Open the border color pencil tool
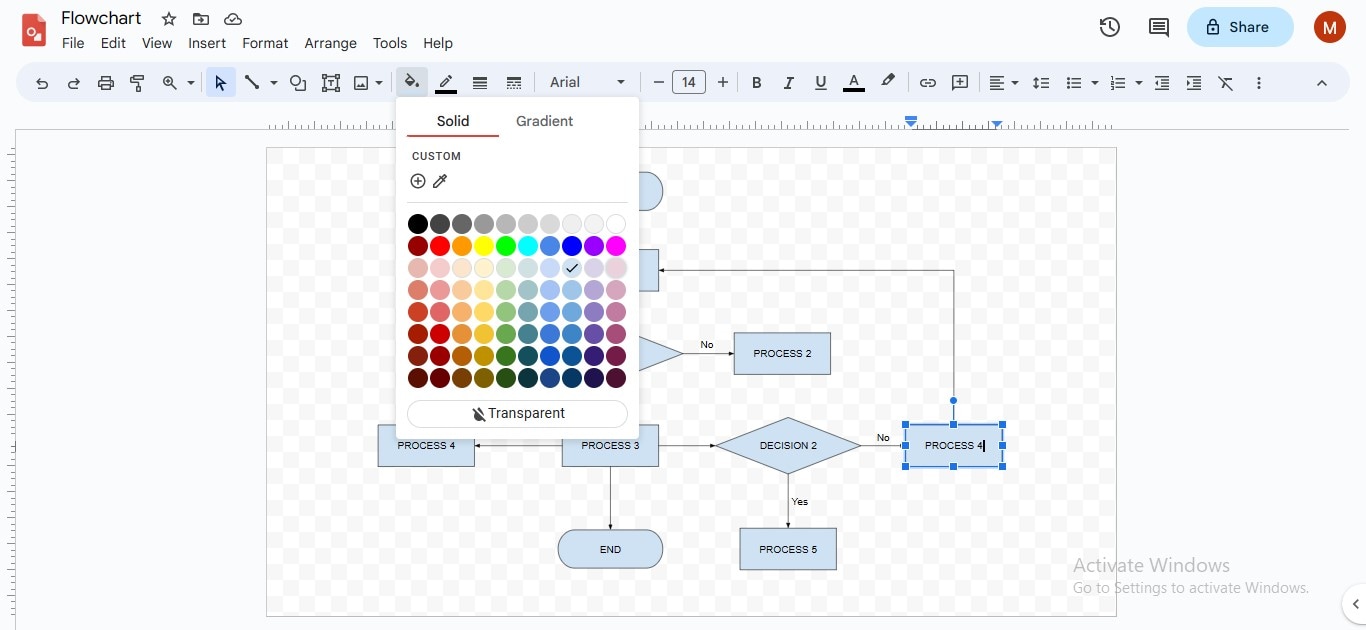 [446, 83]
